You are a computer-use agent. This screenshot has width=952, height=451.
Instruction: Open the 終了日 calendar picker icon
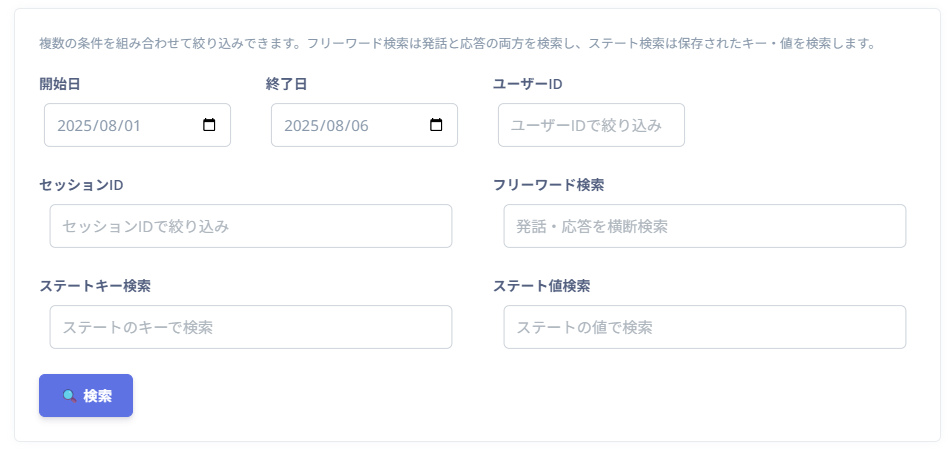436,126
